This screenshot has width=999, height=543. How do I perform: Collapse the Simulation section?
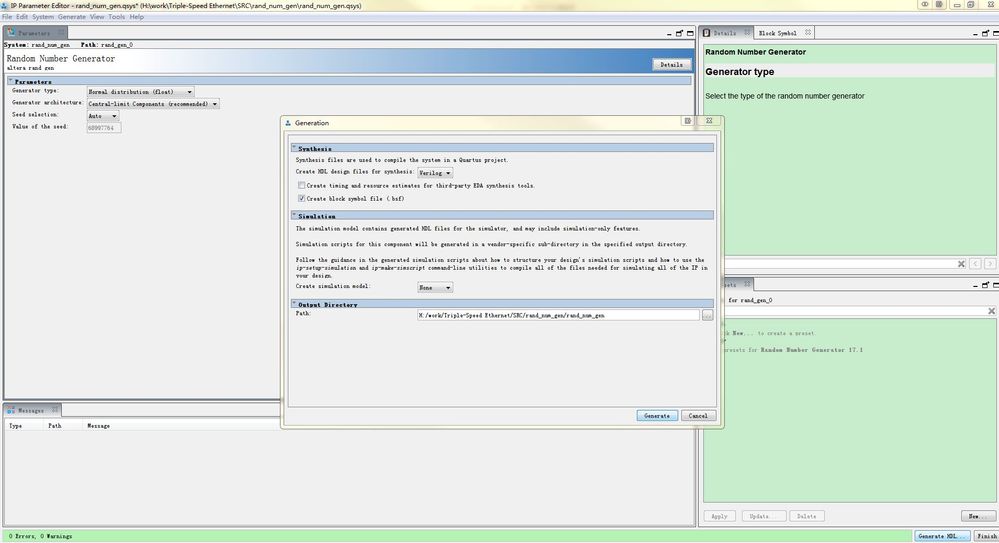[294, 215]
